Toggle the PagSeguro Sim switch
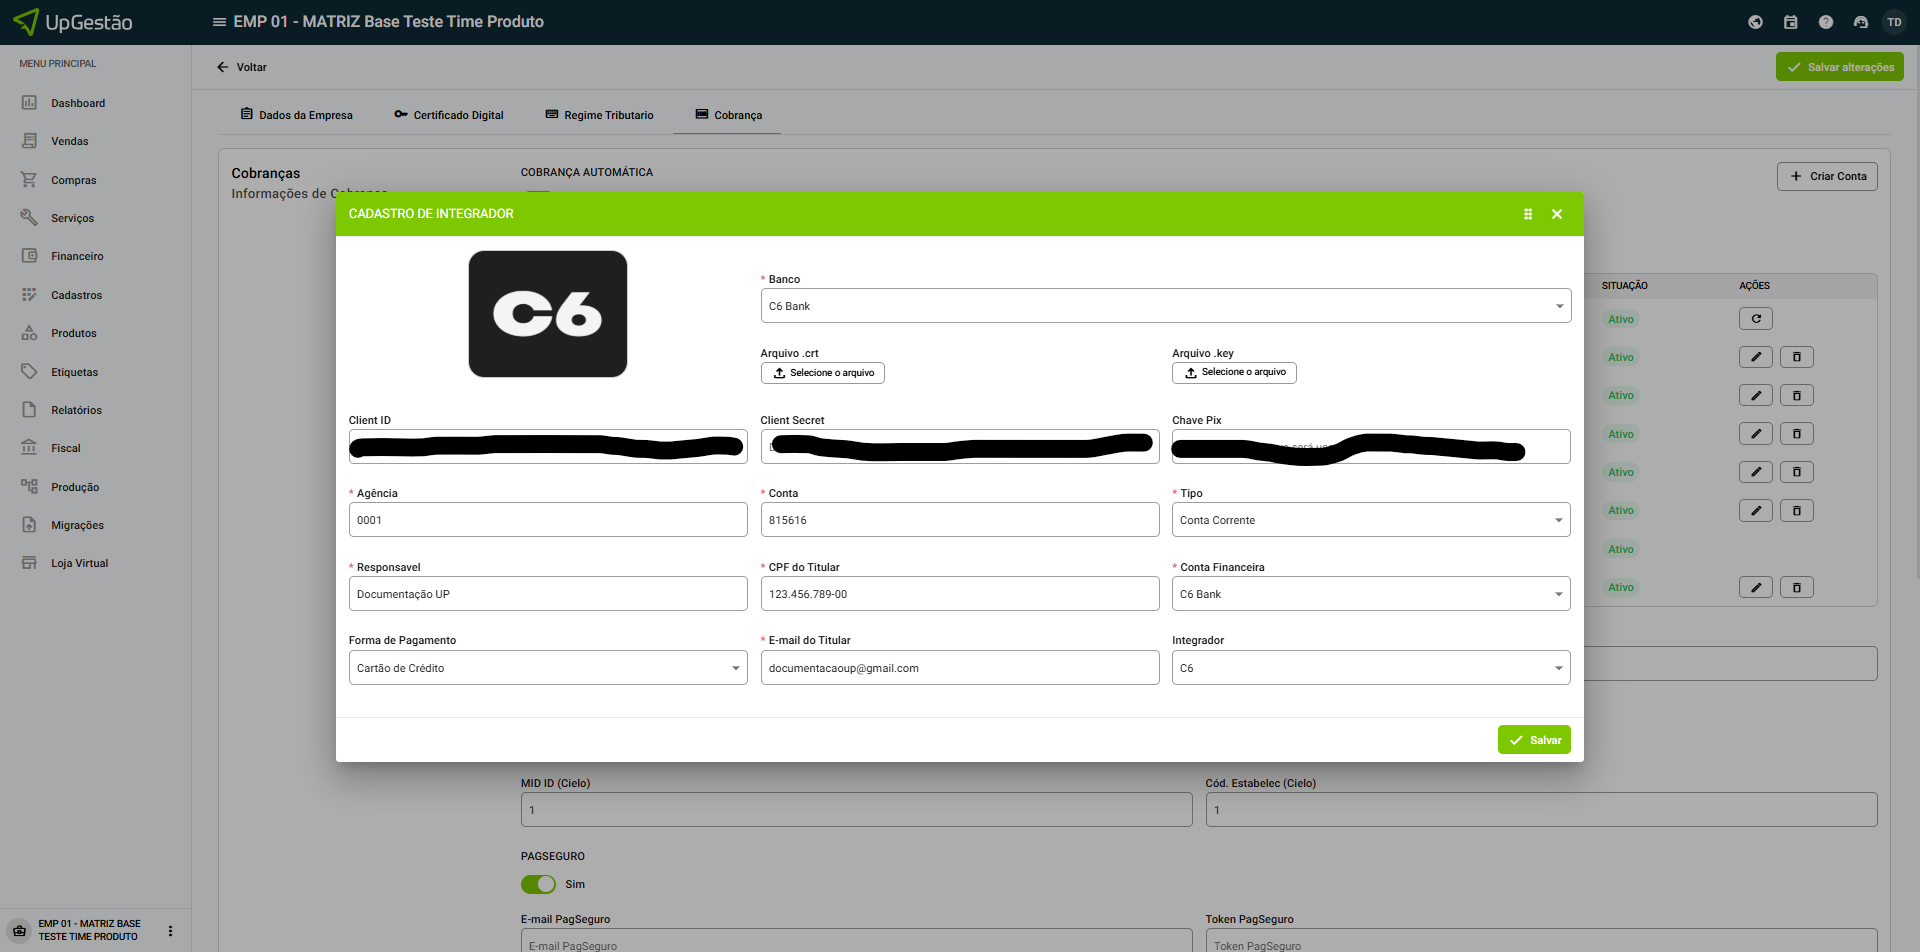Viewport: 1920px width, 952px height. (x=538, y=884)
